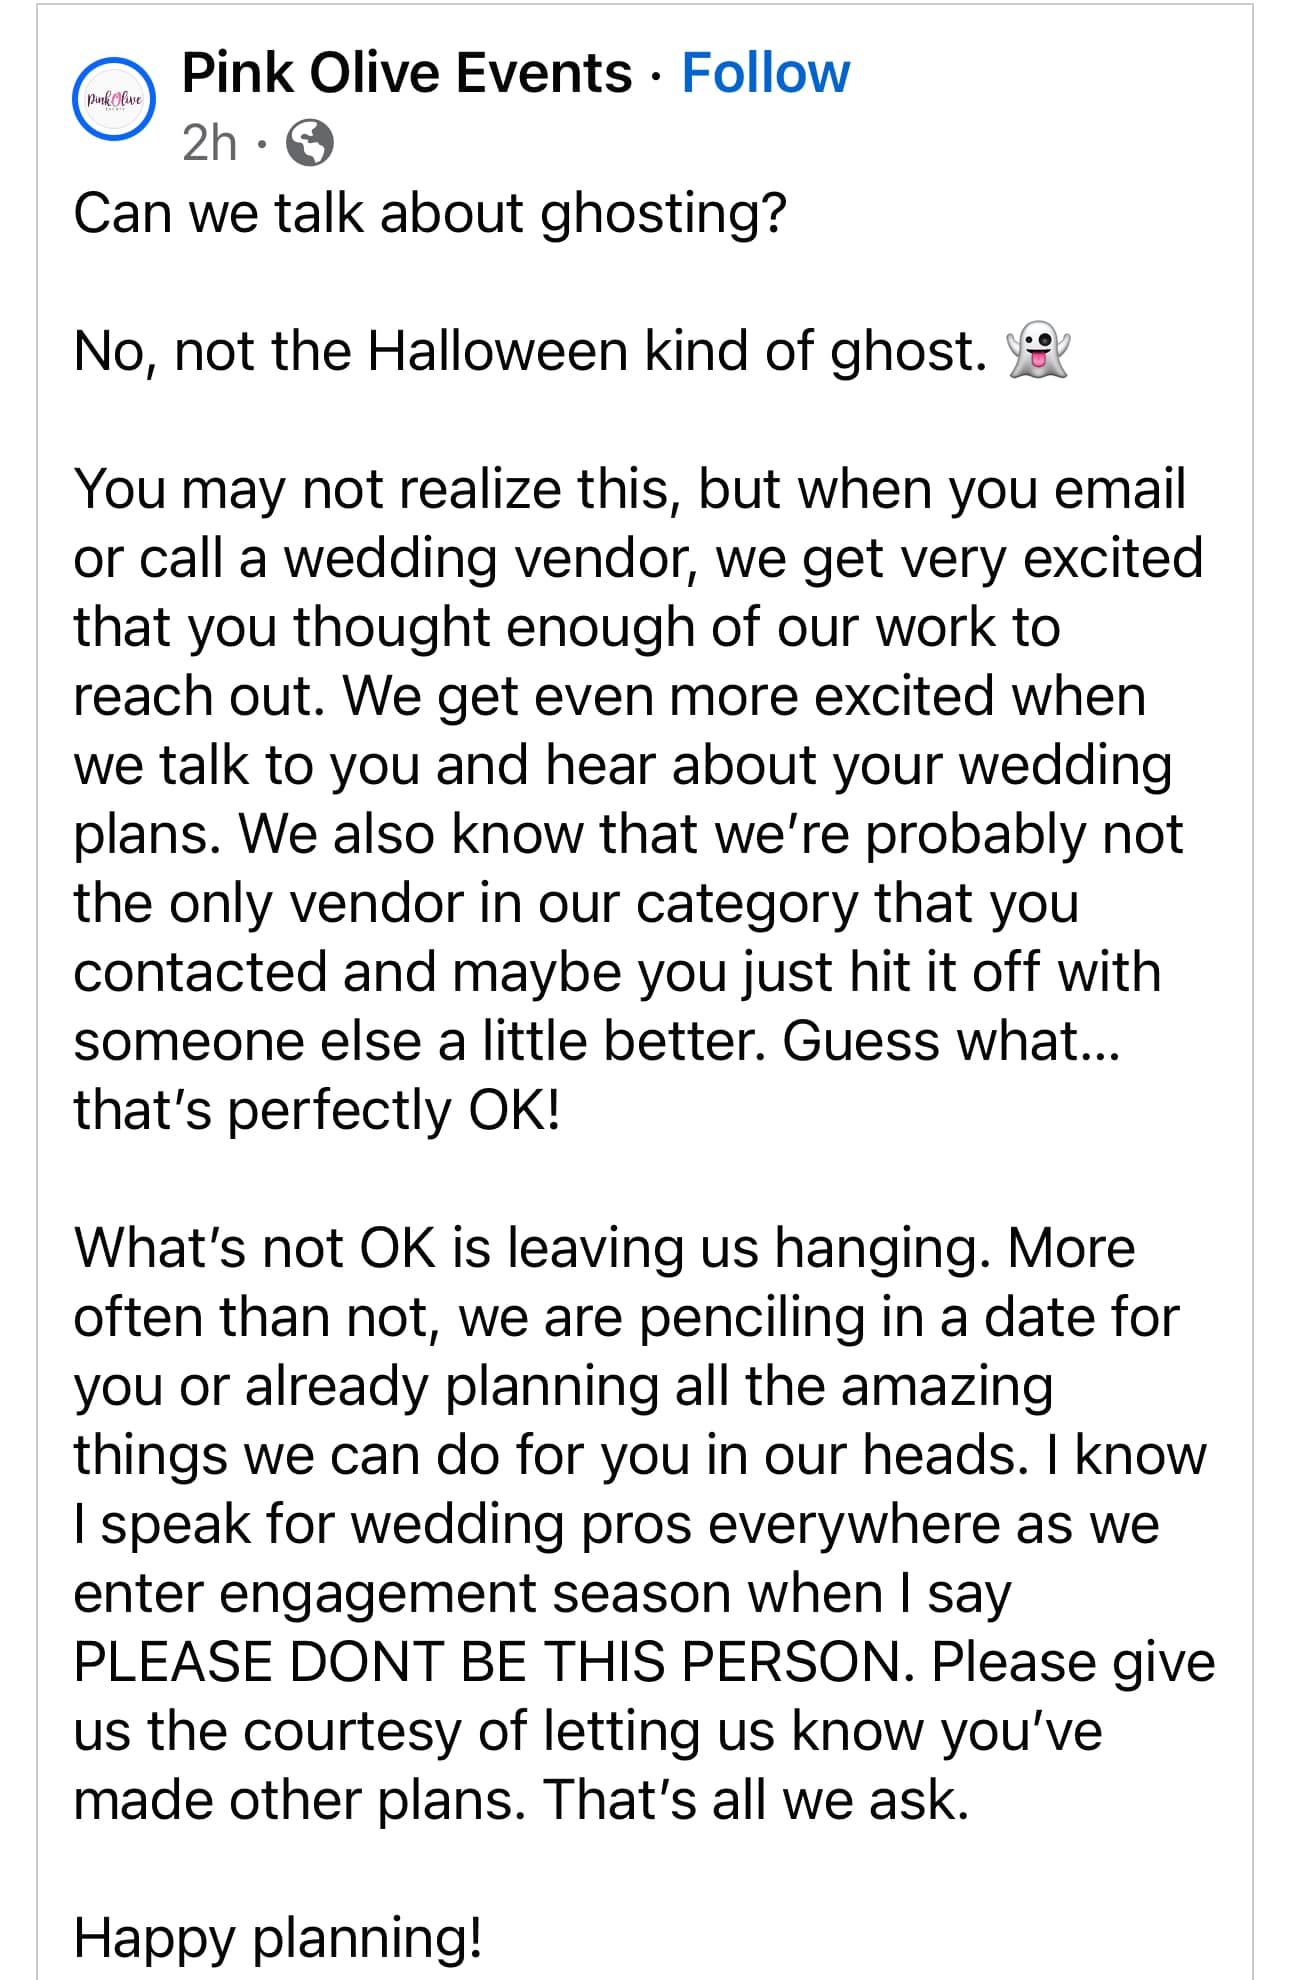Viewport: 1290px width, 1980px height.
Task: Click the ghost emoji in the post
Action: pyautogui.click(x=1038, y=350)
